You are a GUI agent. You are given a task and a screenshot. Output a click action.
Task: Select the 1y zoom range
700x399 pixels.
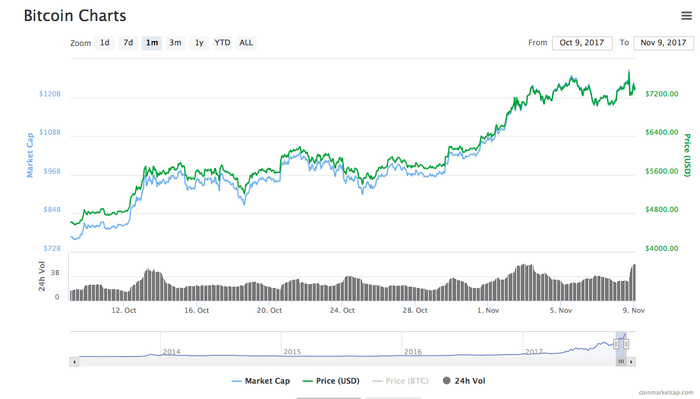(x=199, y=43)
